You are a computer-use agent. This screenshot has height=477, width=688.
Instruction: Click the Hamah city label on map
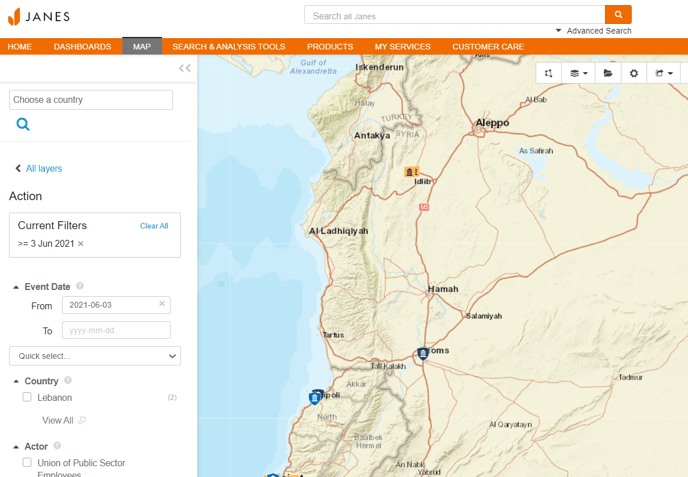coord(443,289)
